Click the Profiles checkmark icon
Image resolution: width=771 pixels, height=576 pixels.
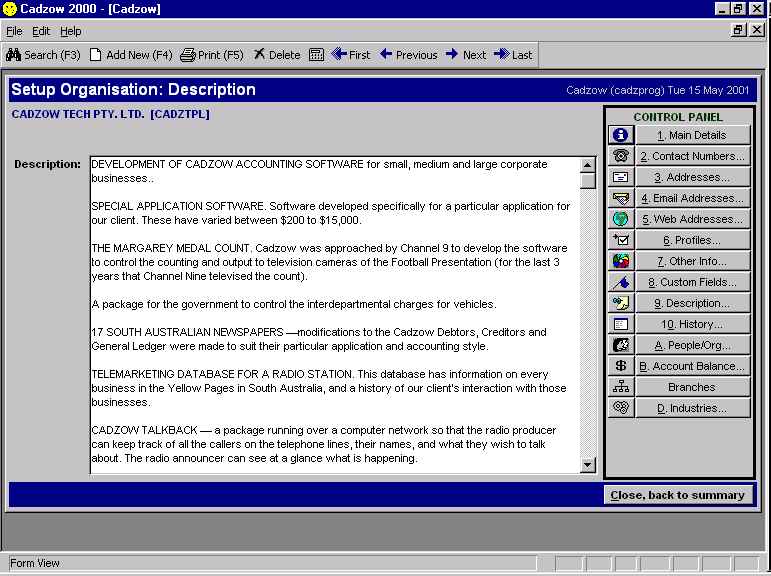tap(621, 240)
